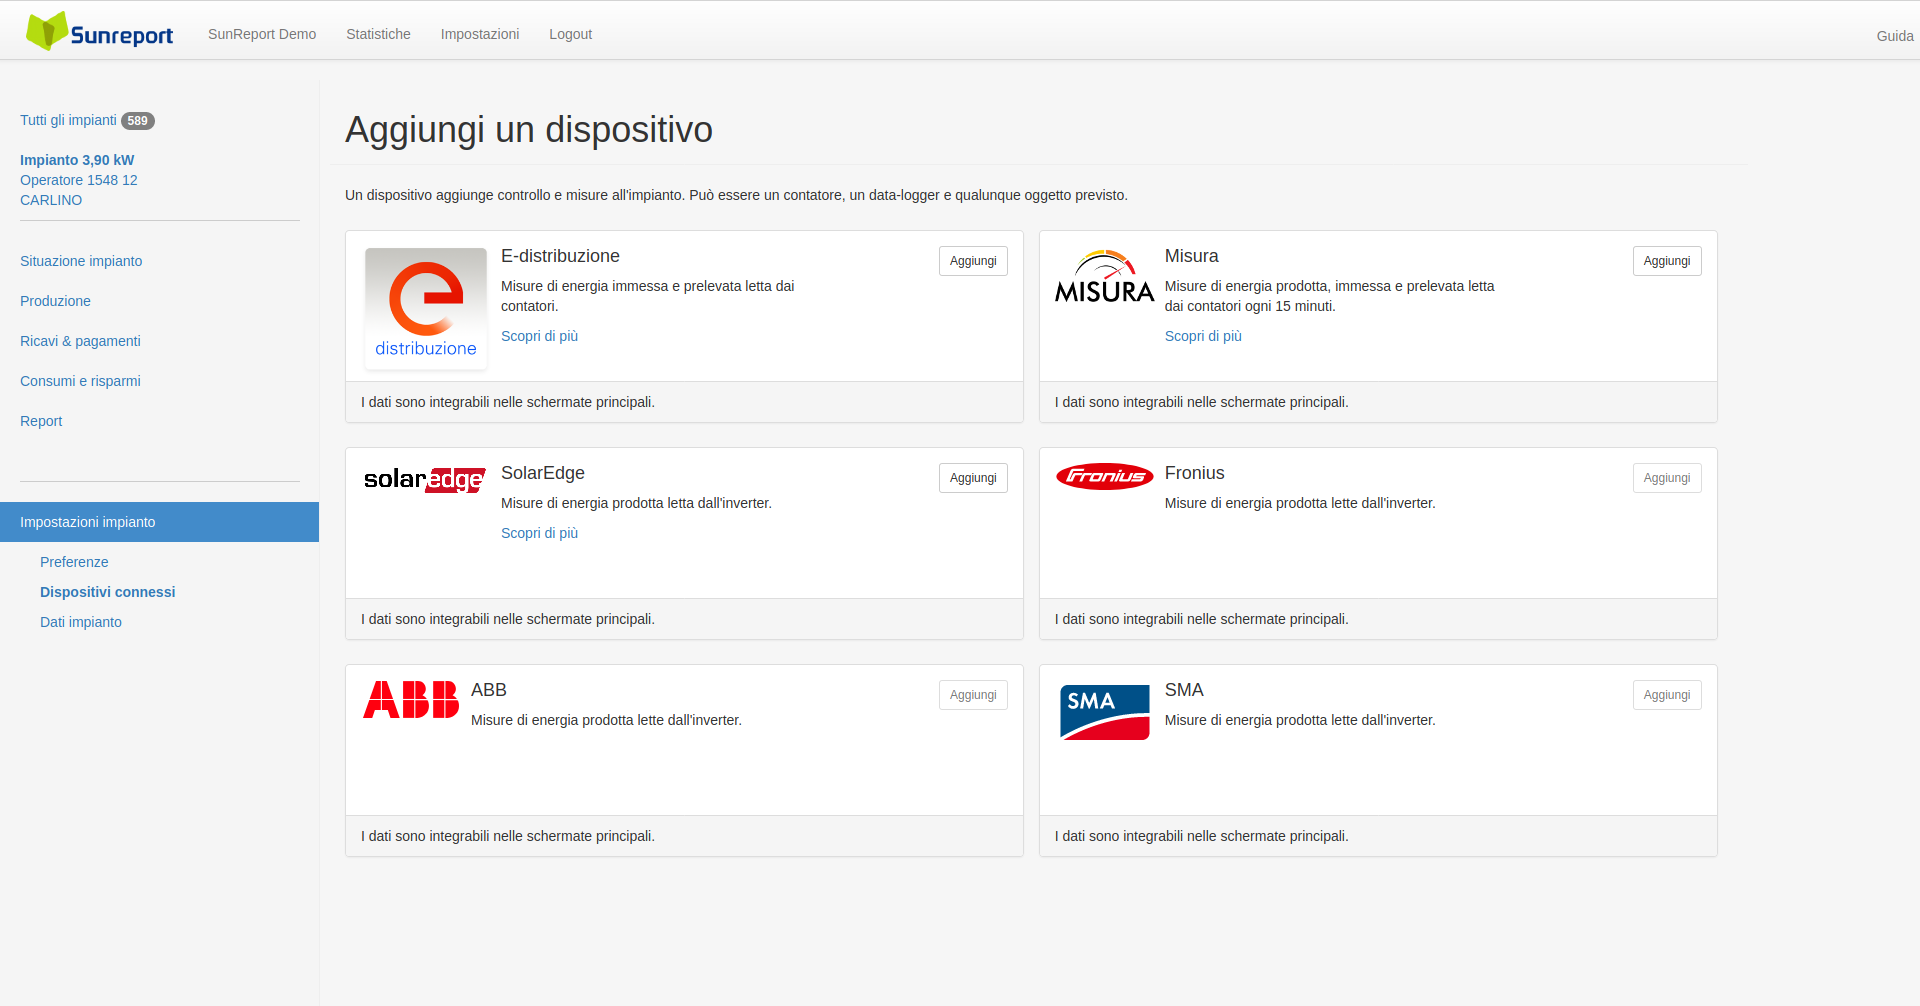Screen dimensions: 1920x1006
Task: Add the Misura device with Aggiungi
Action: 1667,261
